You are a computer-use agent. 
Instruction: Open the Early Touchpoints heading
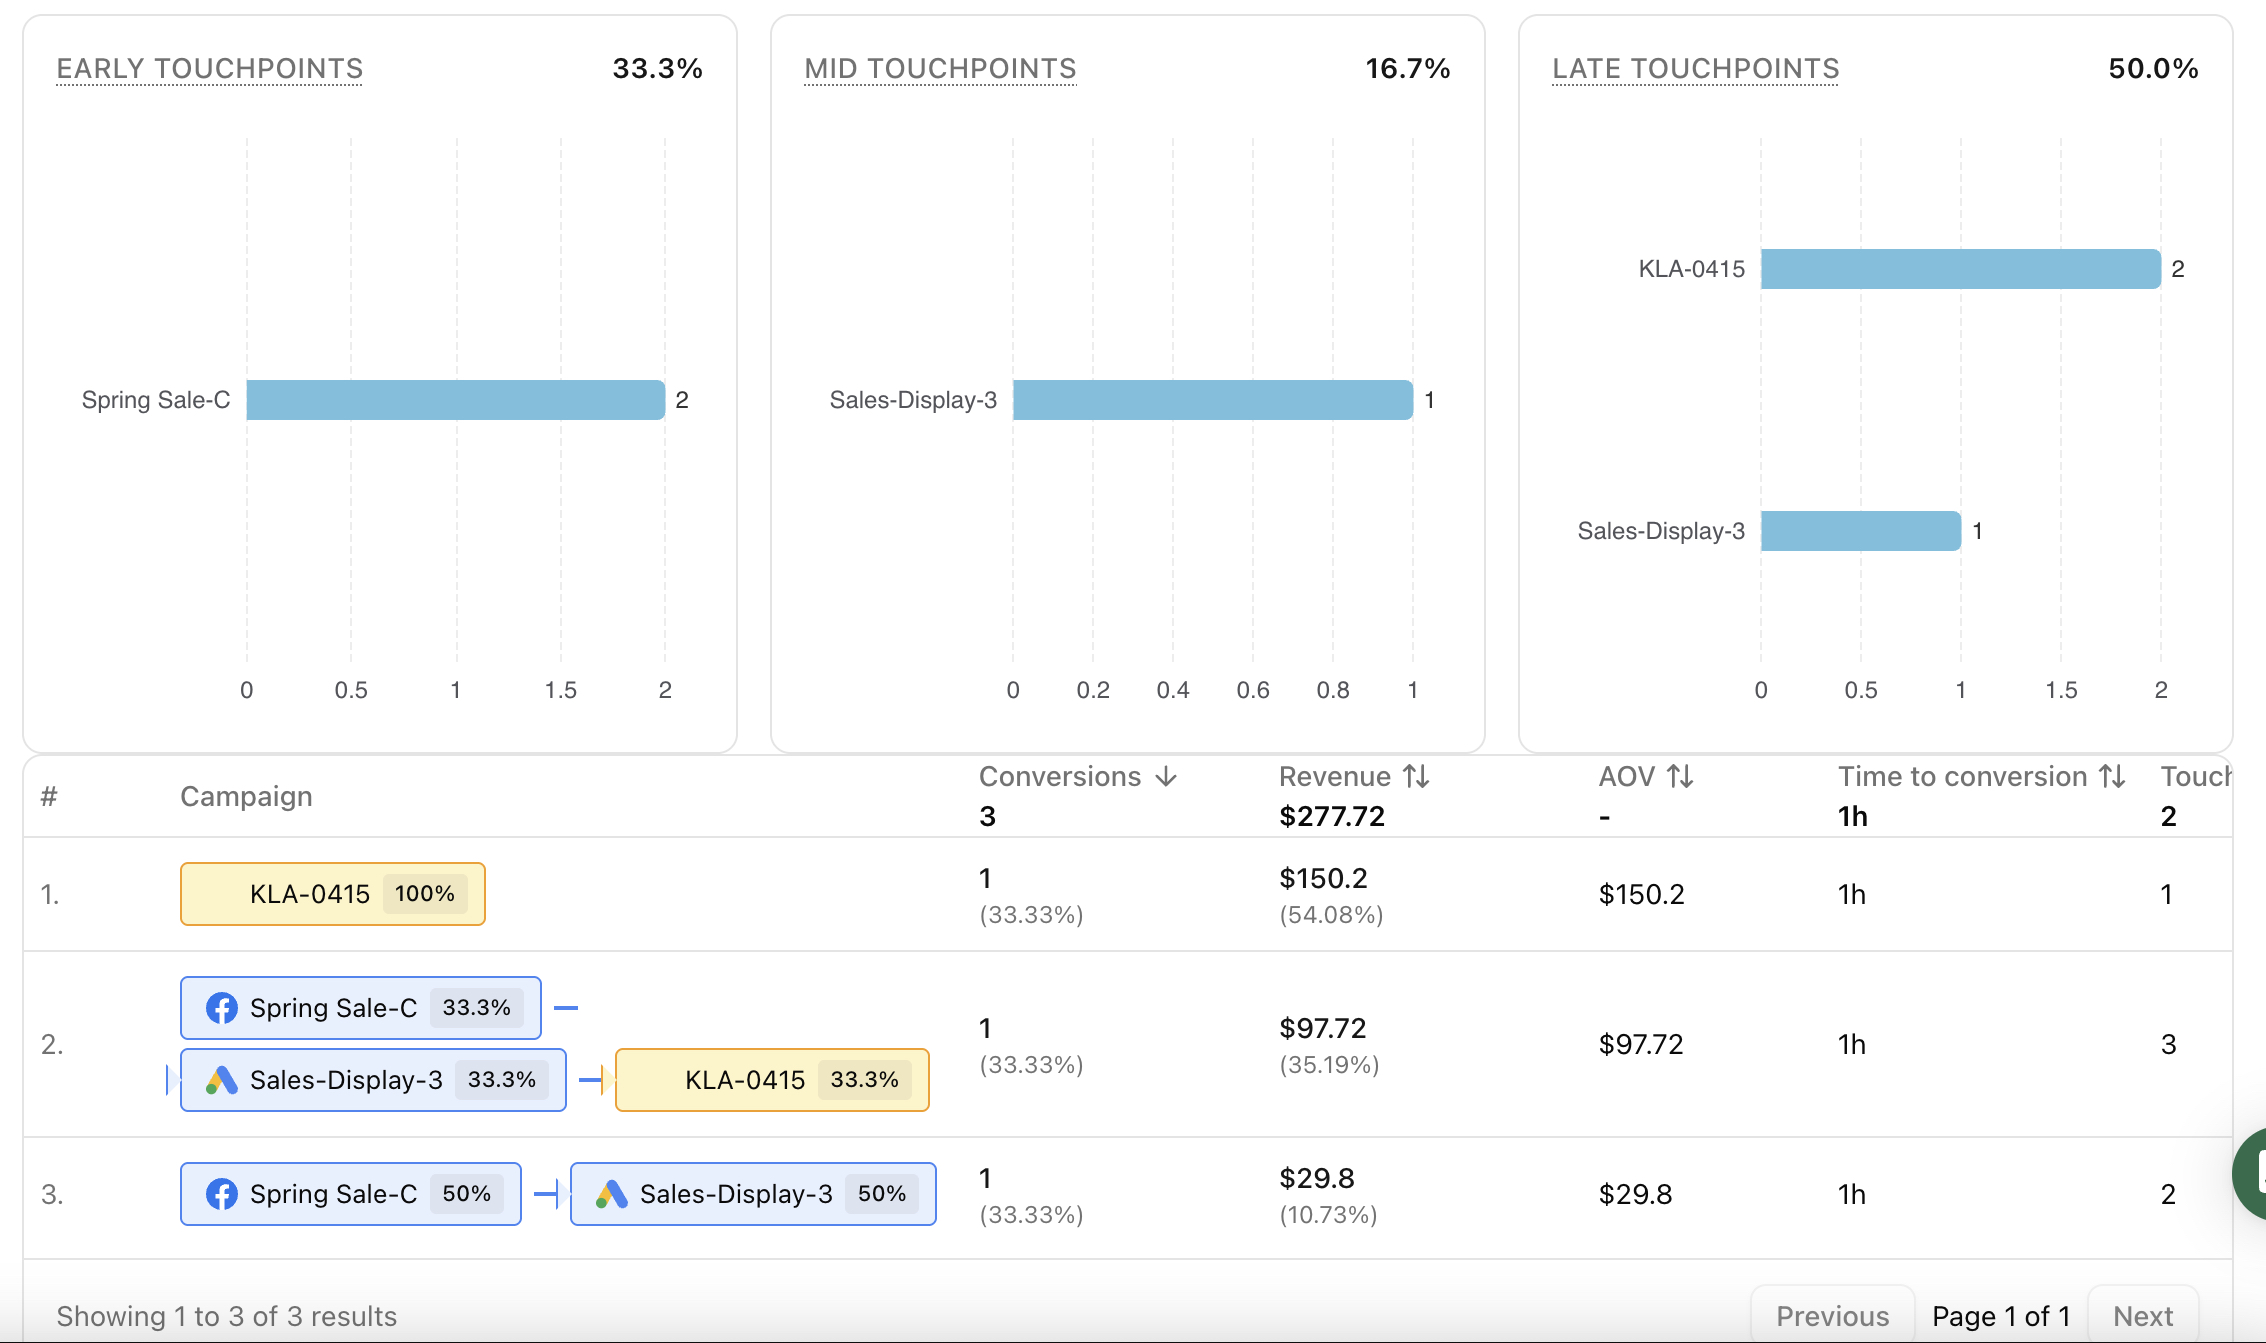pos(209,68)
